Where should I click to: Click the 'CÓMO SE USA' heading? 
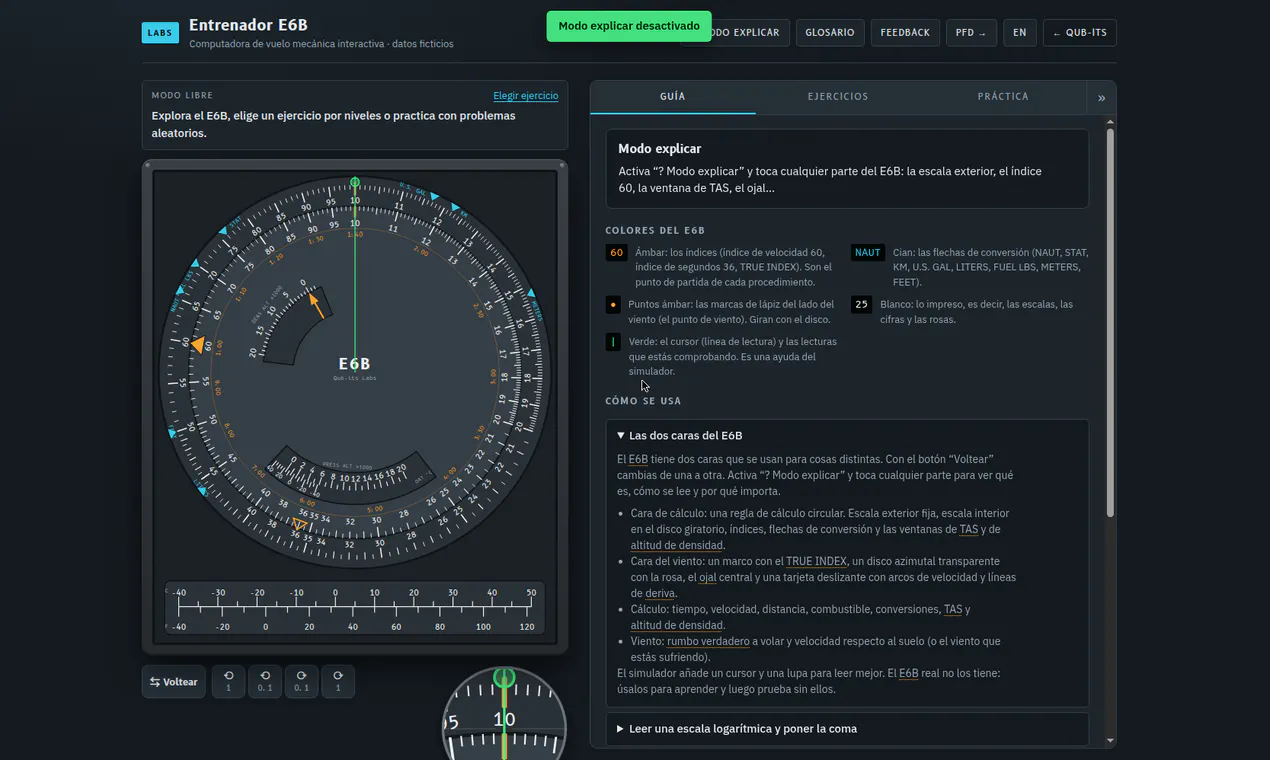tap(643, 401)
